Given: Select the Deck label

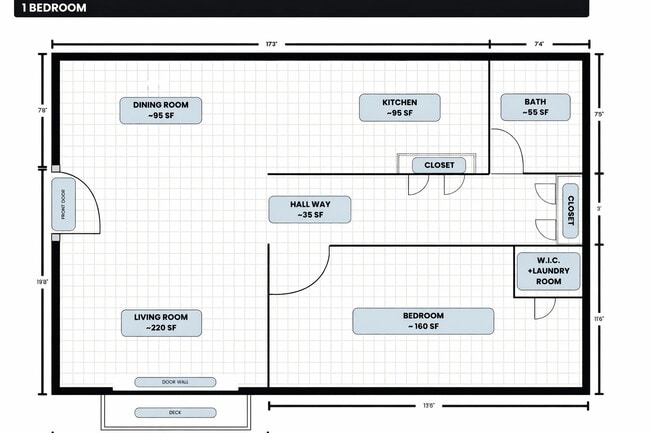Looking at the screenshot, I should (175, 412).
